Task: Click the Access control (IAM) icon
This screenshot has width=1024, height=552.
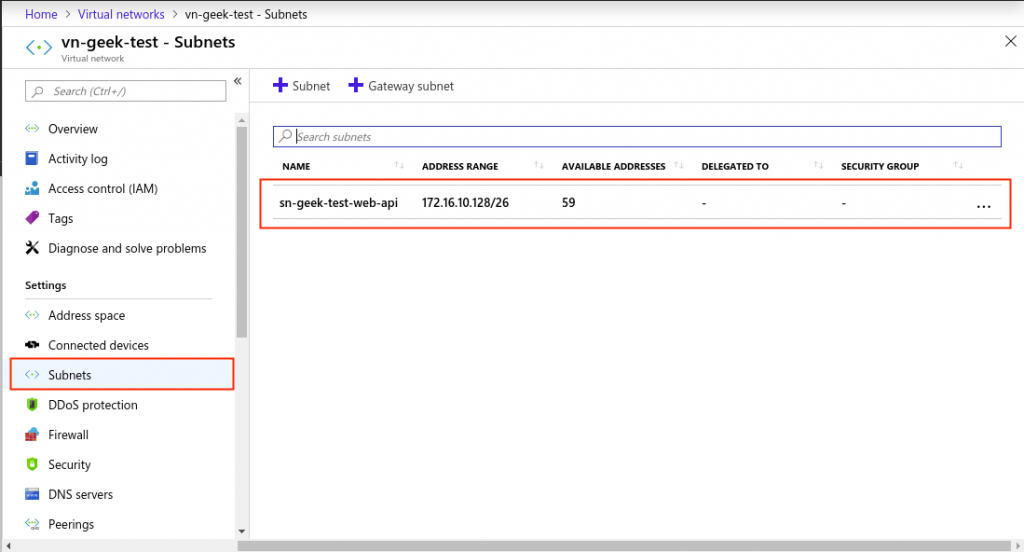Action: 32,188
